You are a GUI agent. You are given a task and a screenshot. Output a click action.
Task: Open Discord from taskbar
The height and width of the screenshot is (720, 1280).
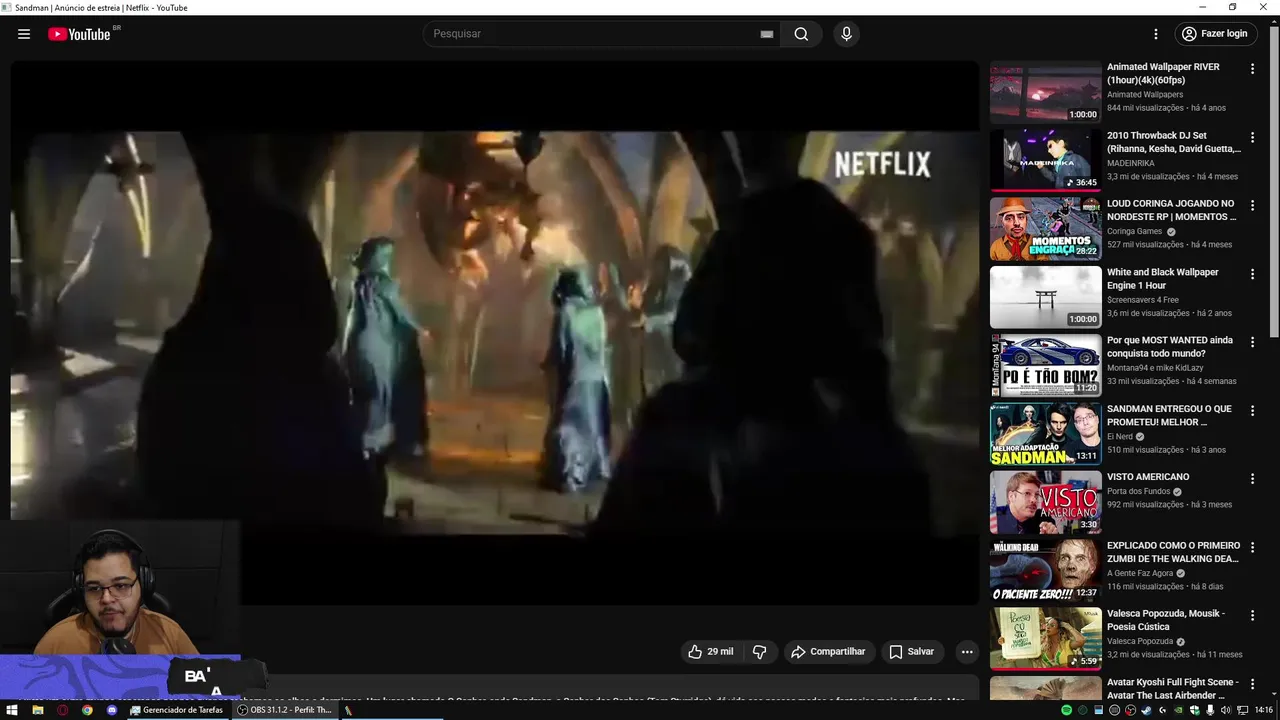pyautogui.click(x=112, y=710)
